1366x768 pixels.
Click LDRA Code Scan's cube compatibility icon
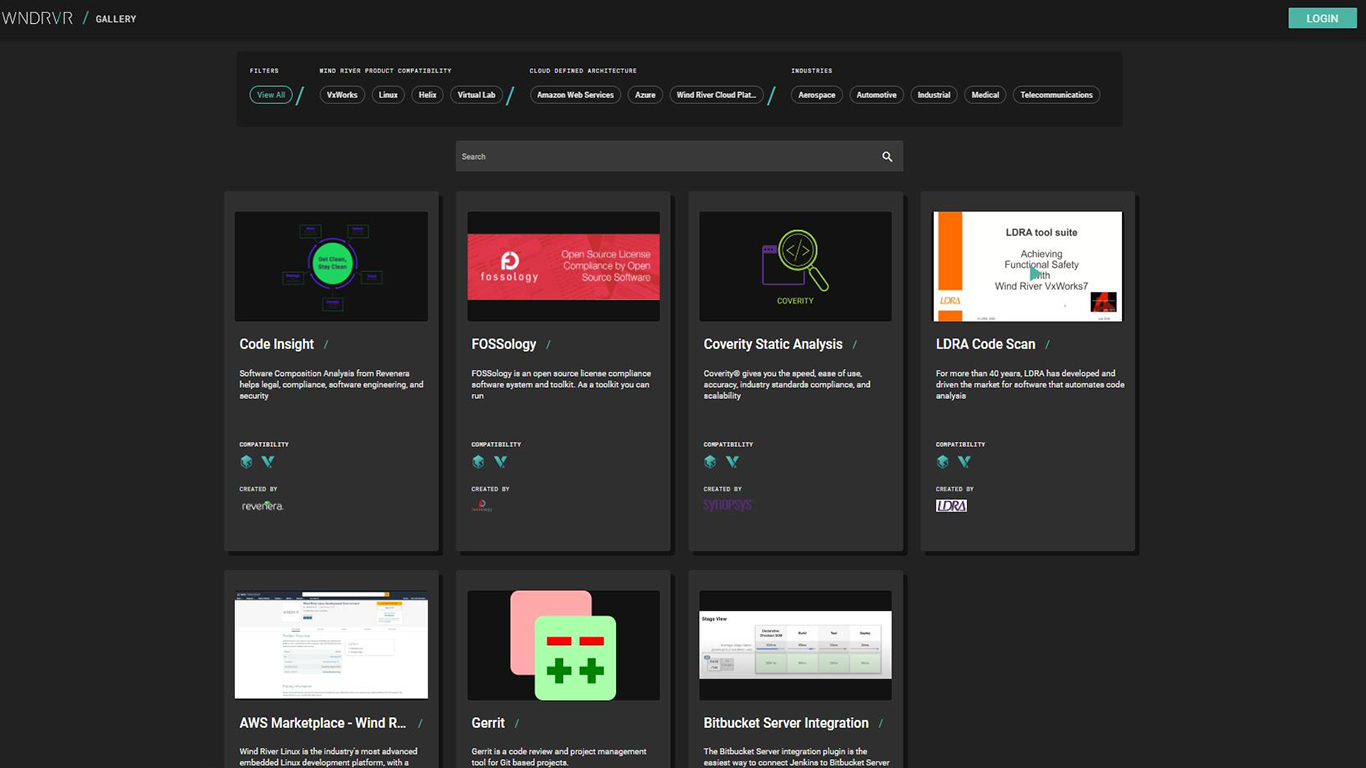[x=942, y=462]
